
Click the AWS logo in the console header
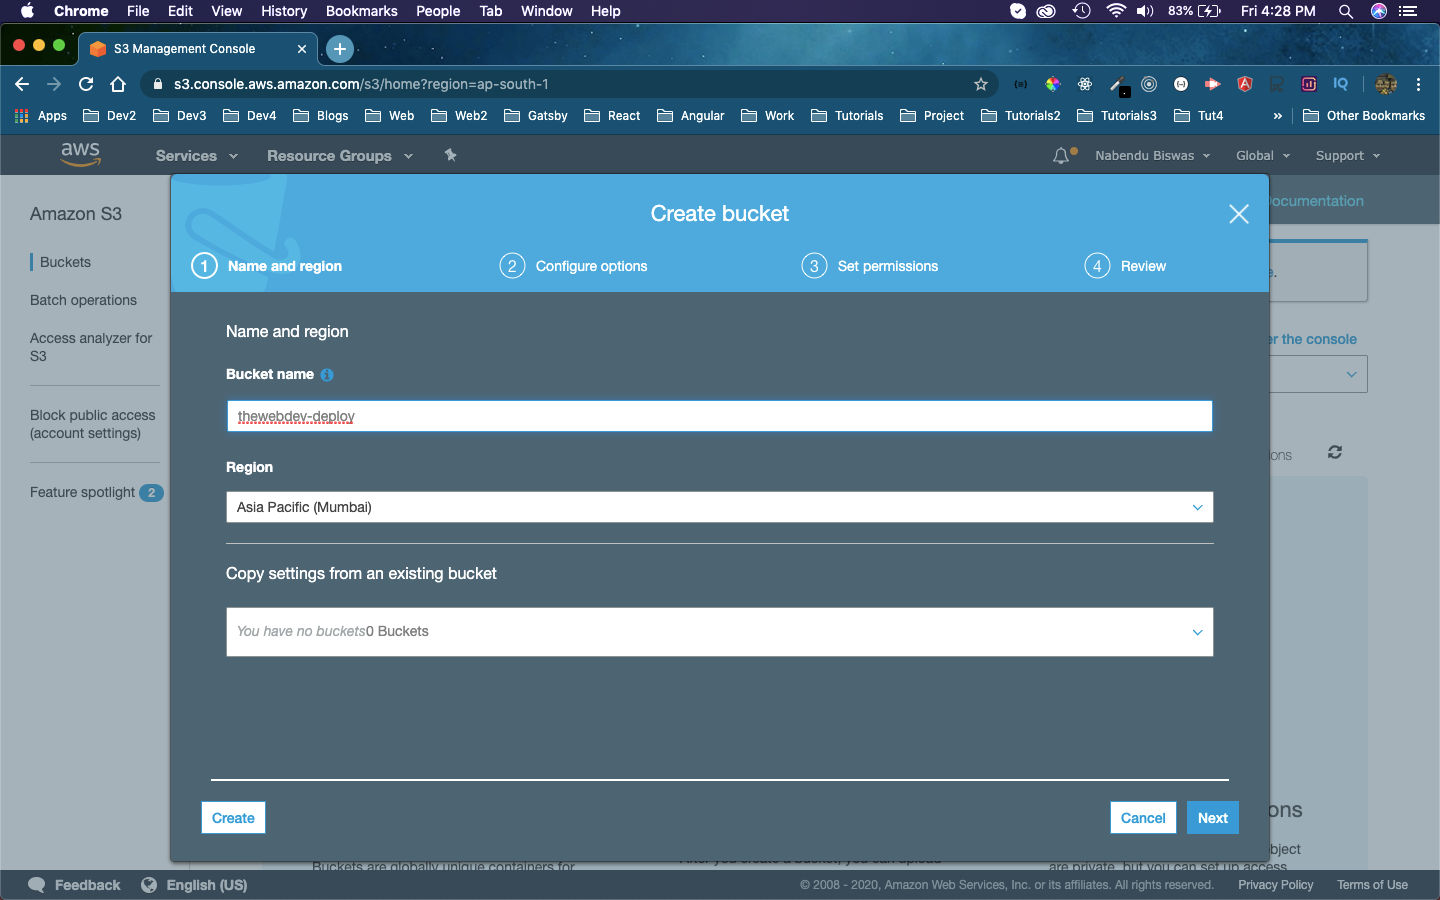pyautogui.click(x=80, y=154)
